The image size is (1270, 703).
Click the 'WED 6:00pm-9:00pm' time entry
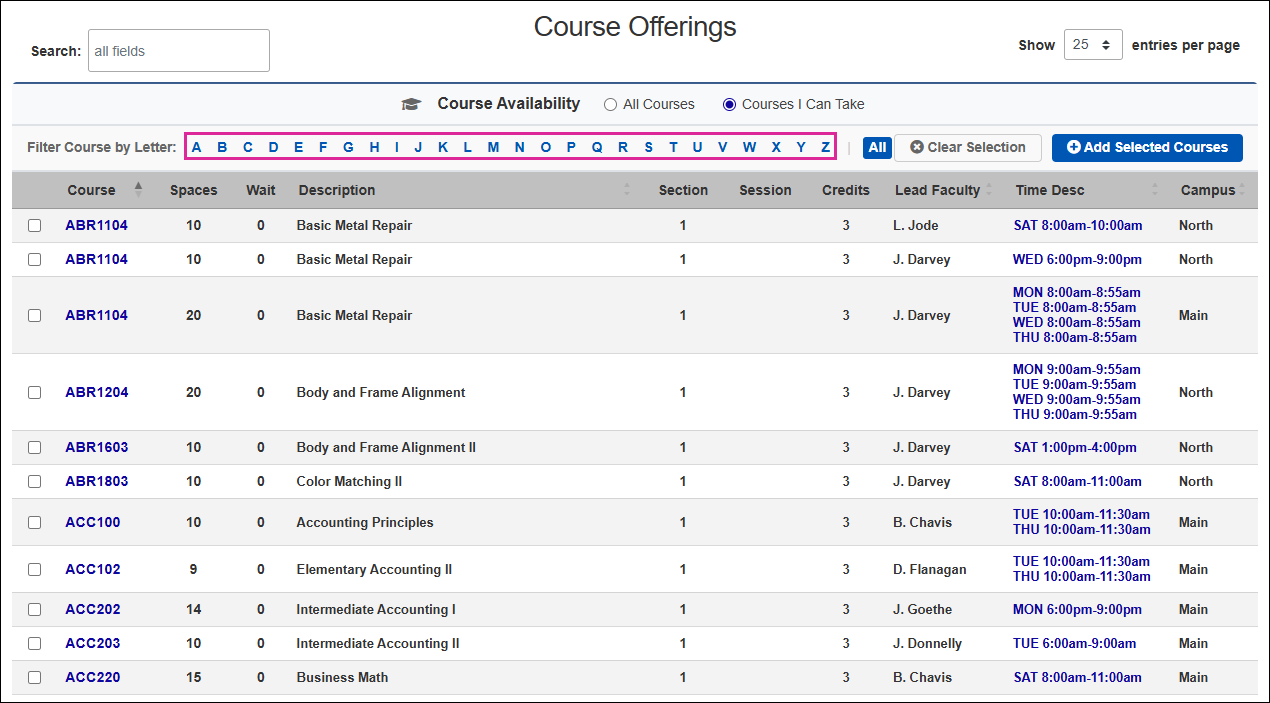pos(1077,259)
